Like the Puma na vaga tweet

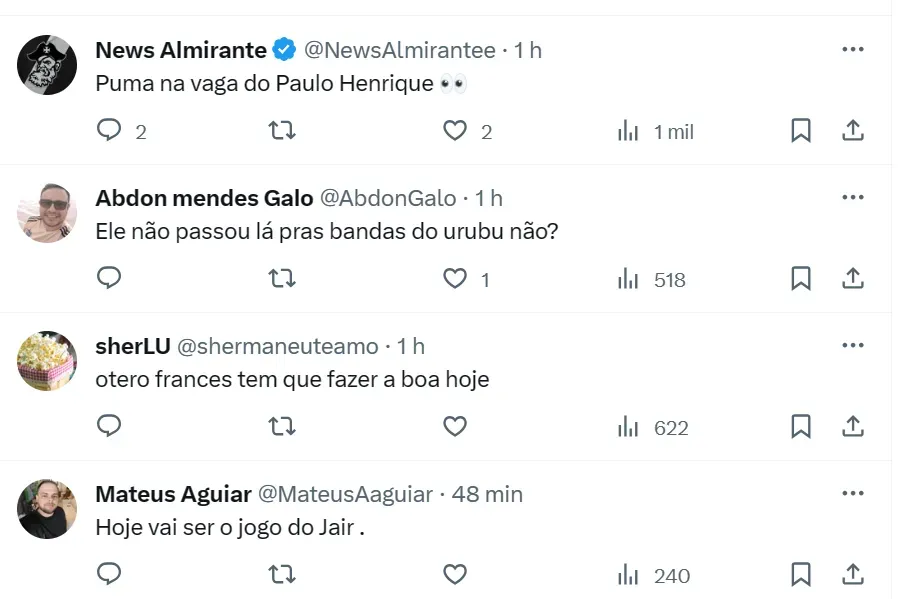(x=455, y=131)
